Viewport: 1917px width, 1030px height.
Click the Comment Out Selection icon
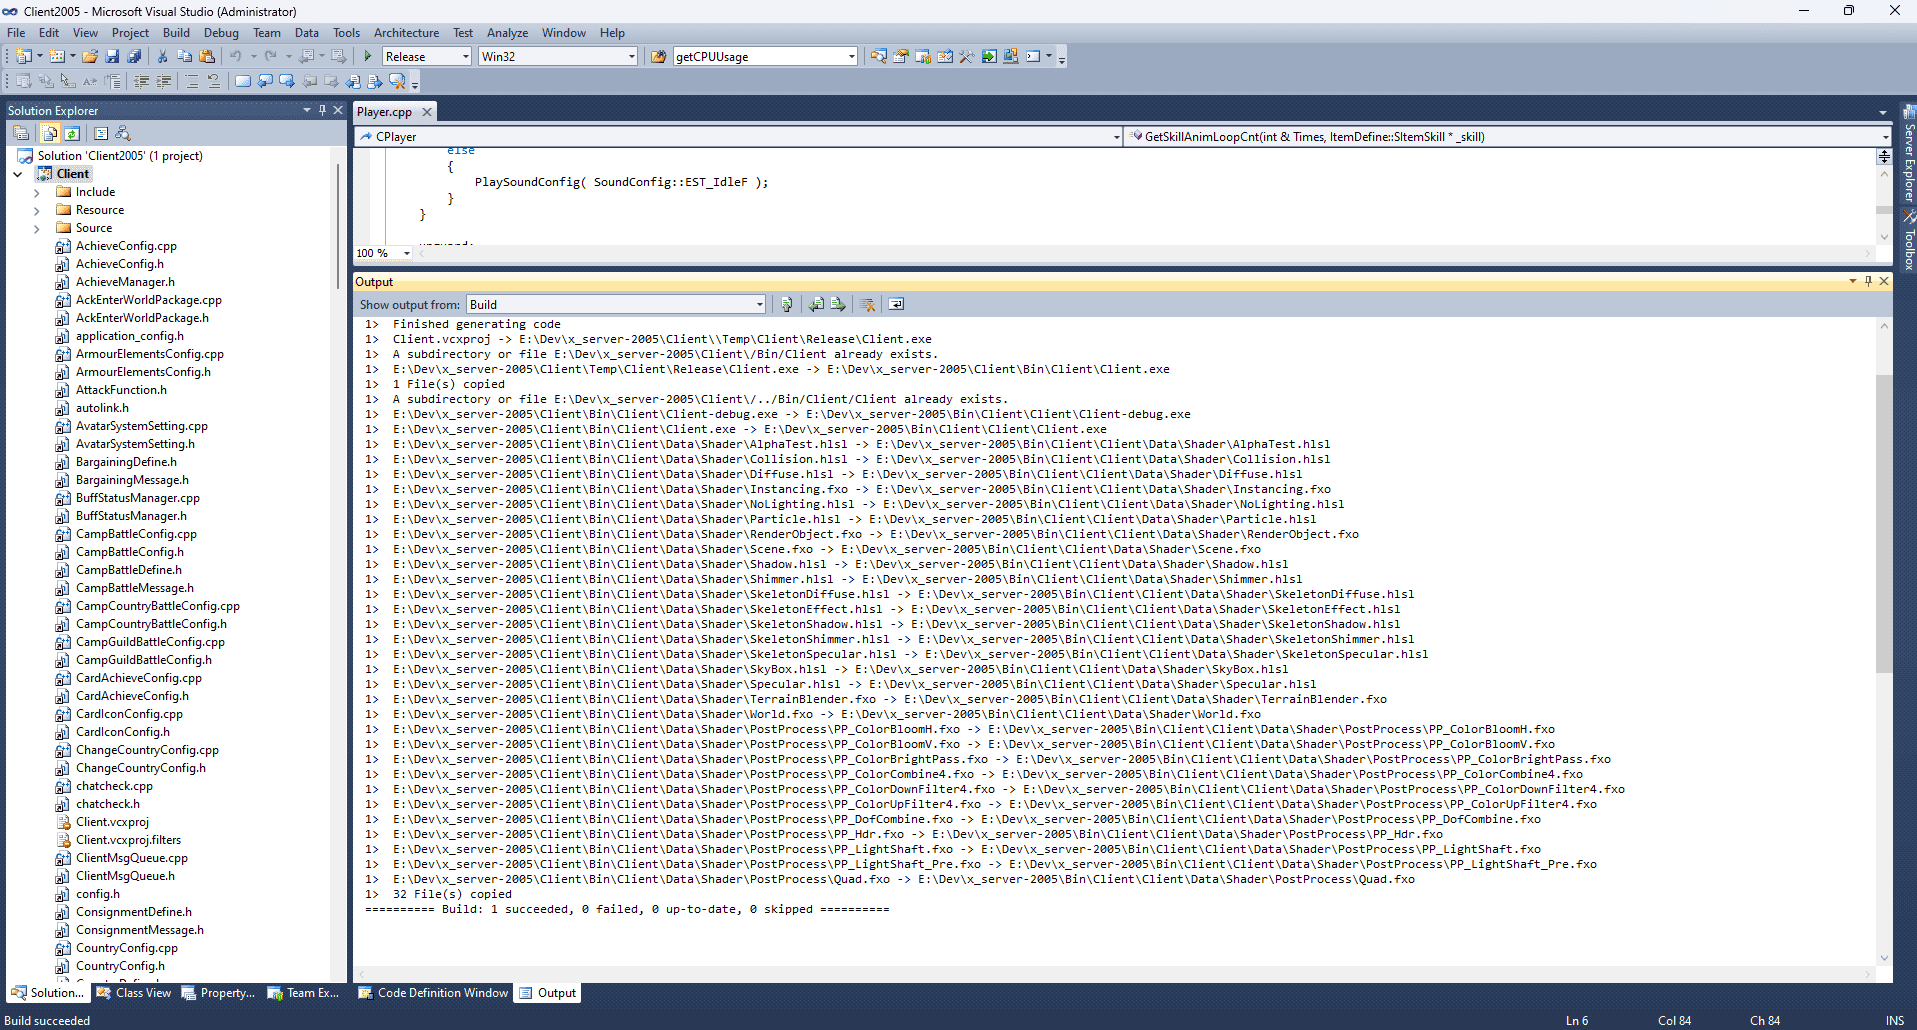(192, 81)
